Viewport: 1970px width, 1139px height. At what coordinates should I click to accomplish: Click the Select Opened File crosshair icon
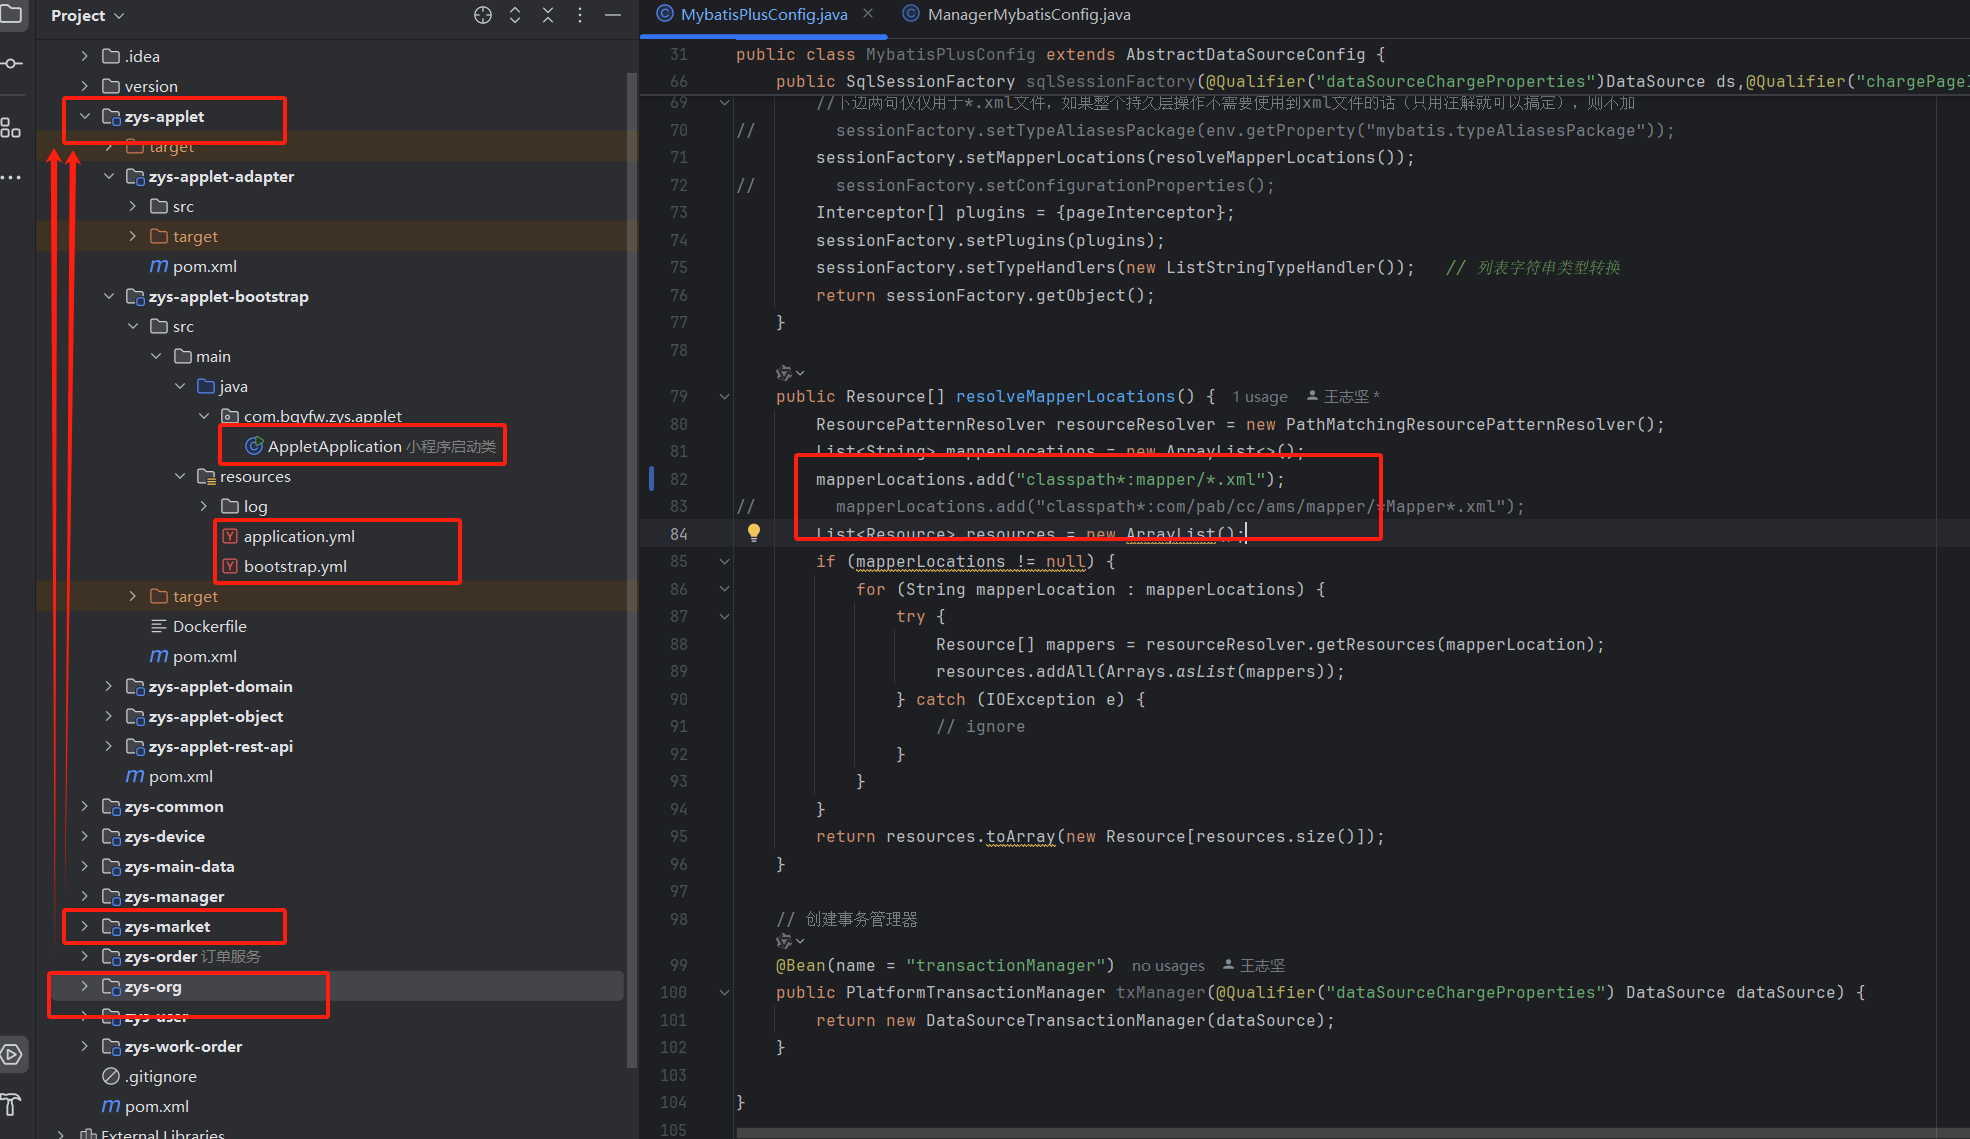point(483,15)
